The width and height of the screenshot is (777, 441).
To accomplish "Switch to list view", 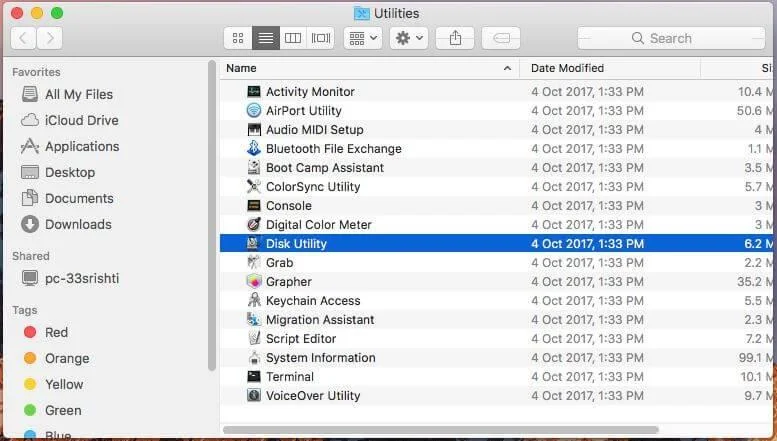I will (266, 38).
